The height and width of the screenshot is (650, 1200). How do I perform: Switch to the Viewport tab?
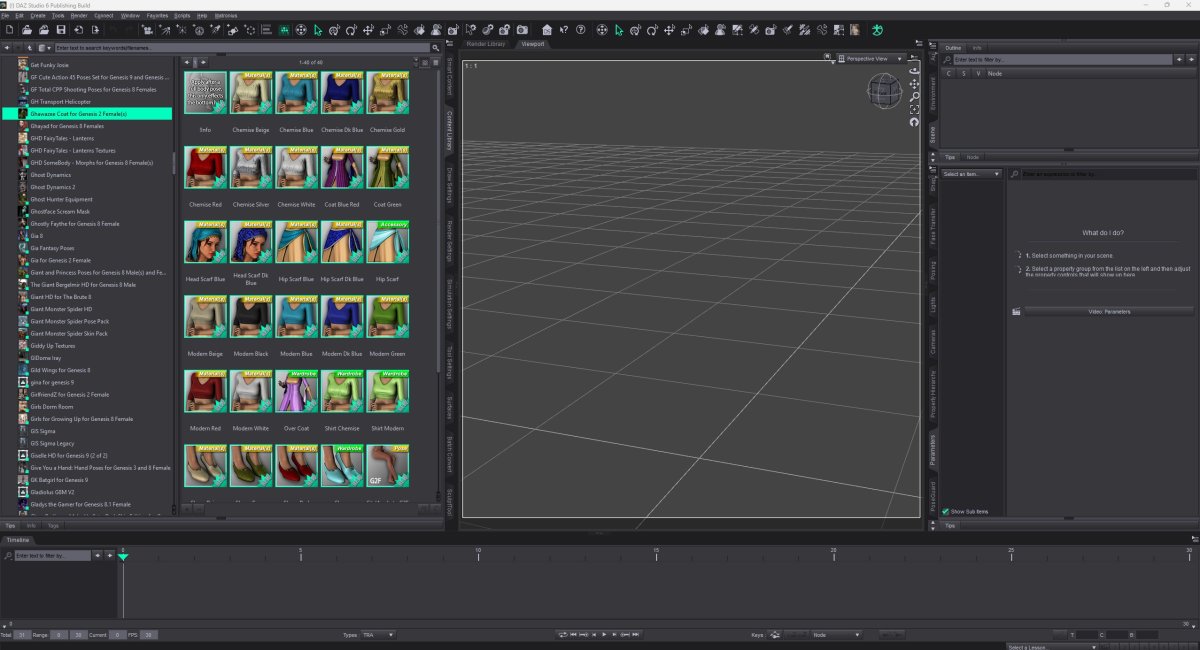(533, 44)
